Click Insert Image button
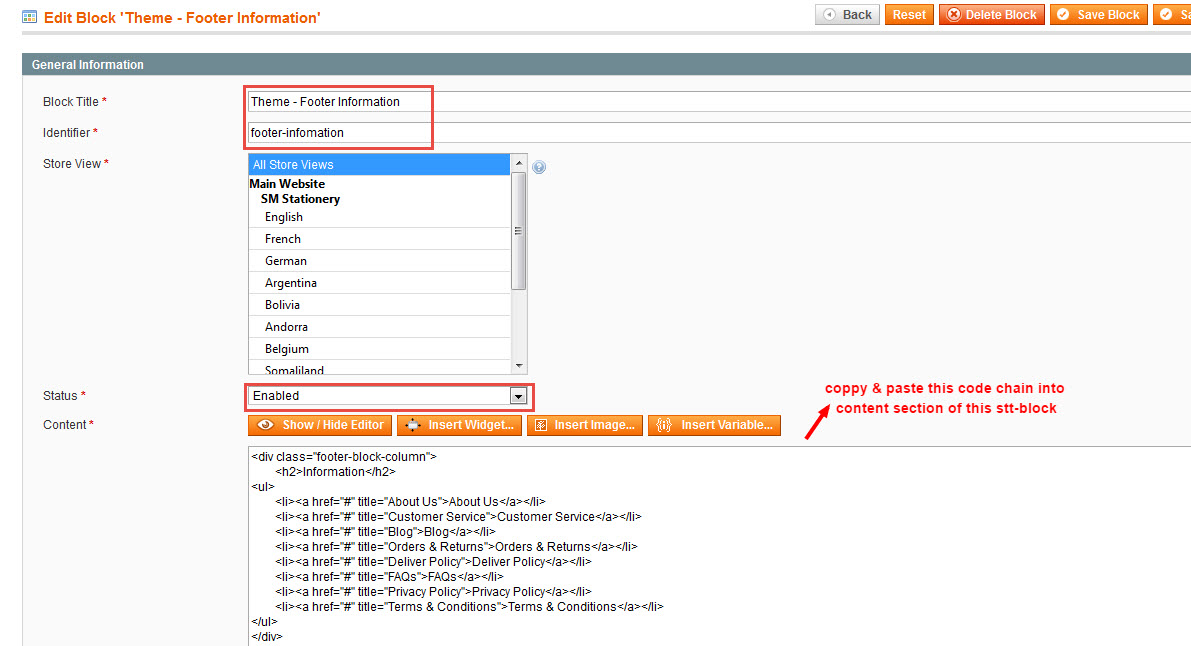 point(585,425)
